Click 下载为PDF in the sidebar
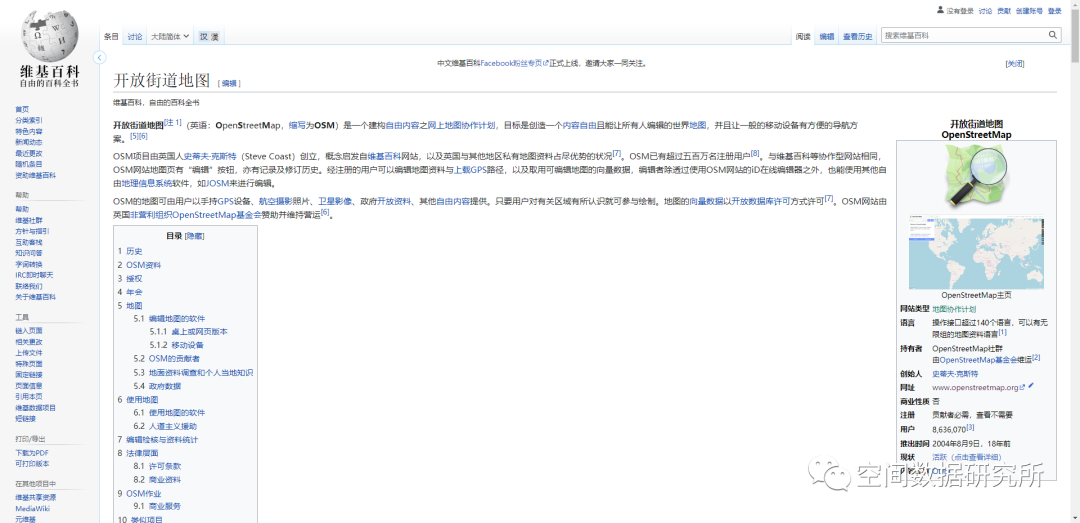 [32, 453]
